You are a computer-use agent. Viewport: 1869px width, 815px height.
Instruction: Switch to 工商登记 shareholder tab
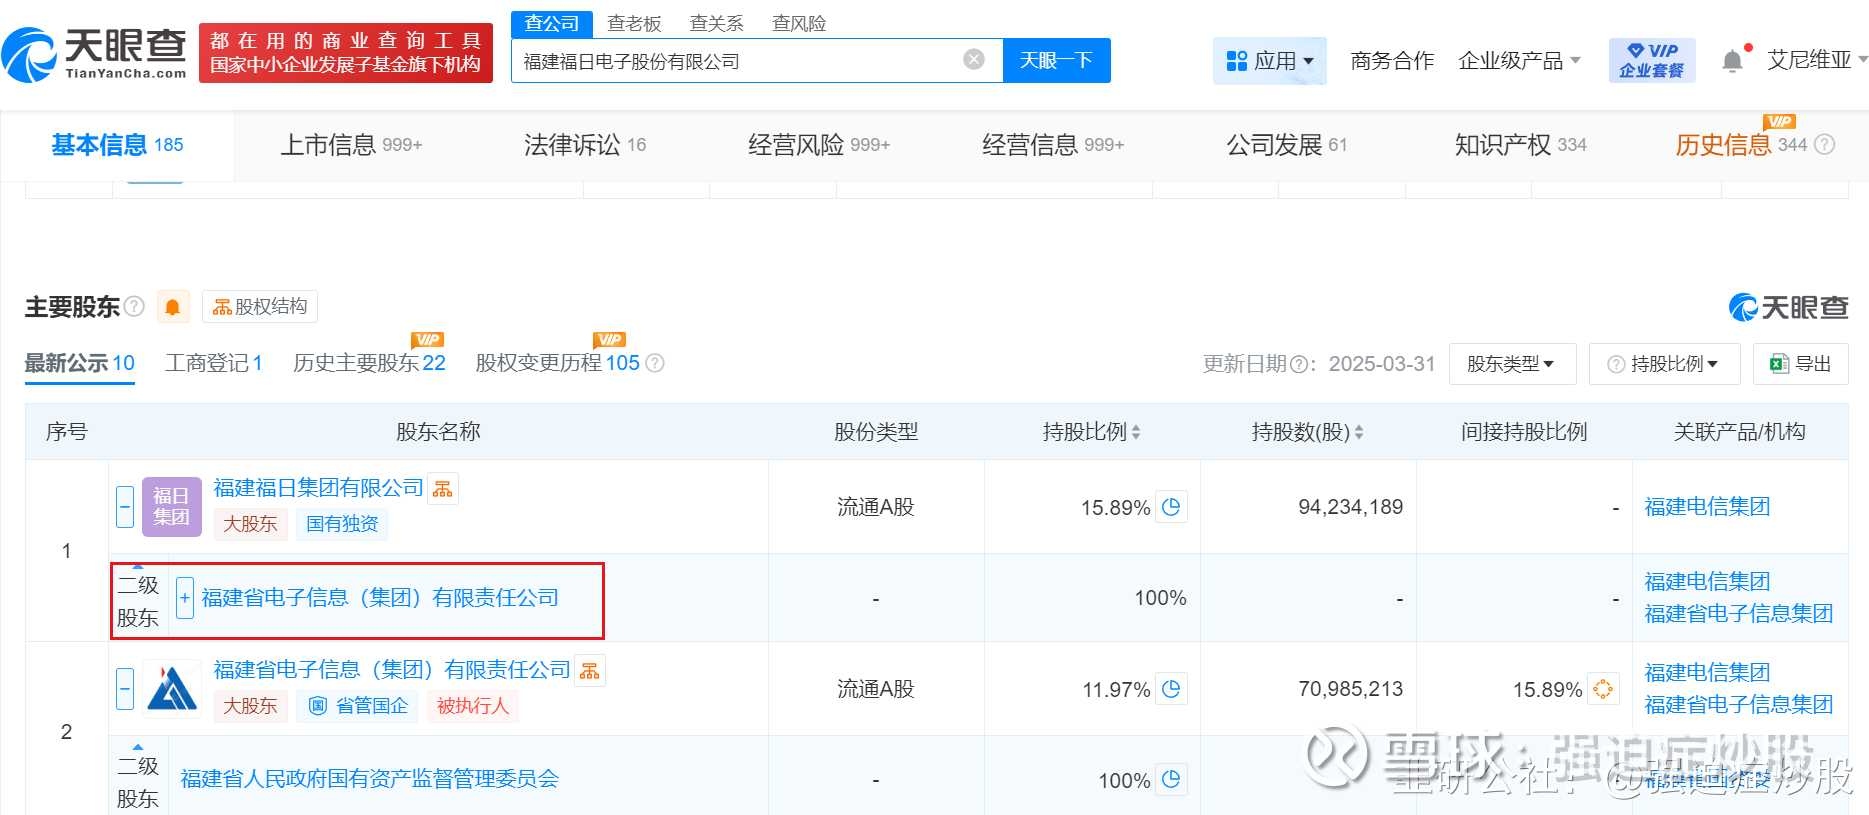(214, 363)
